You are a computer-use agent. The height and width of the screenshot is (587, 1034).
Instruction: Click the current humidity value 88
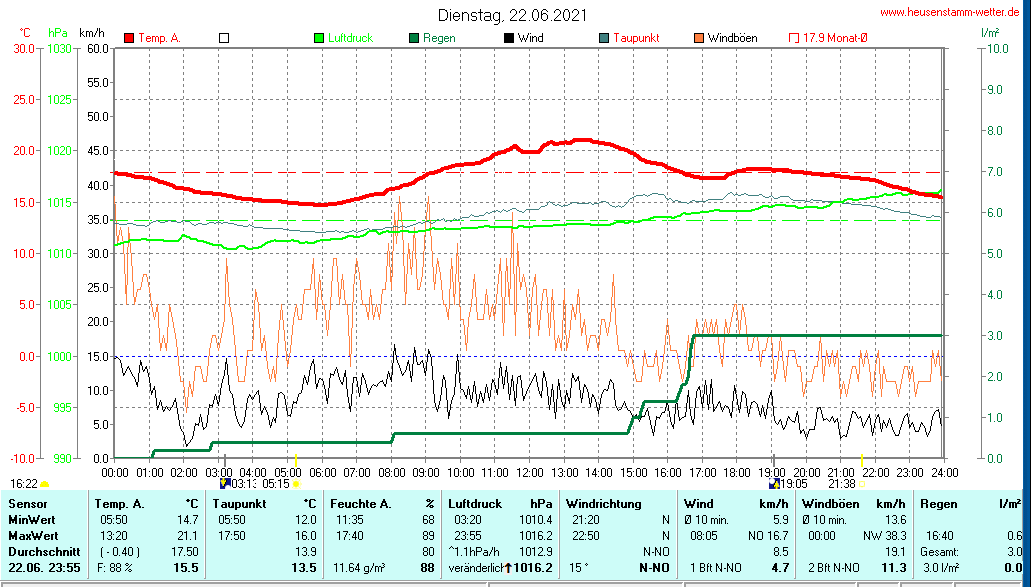(428, 568)
